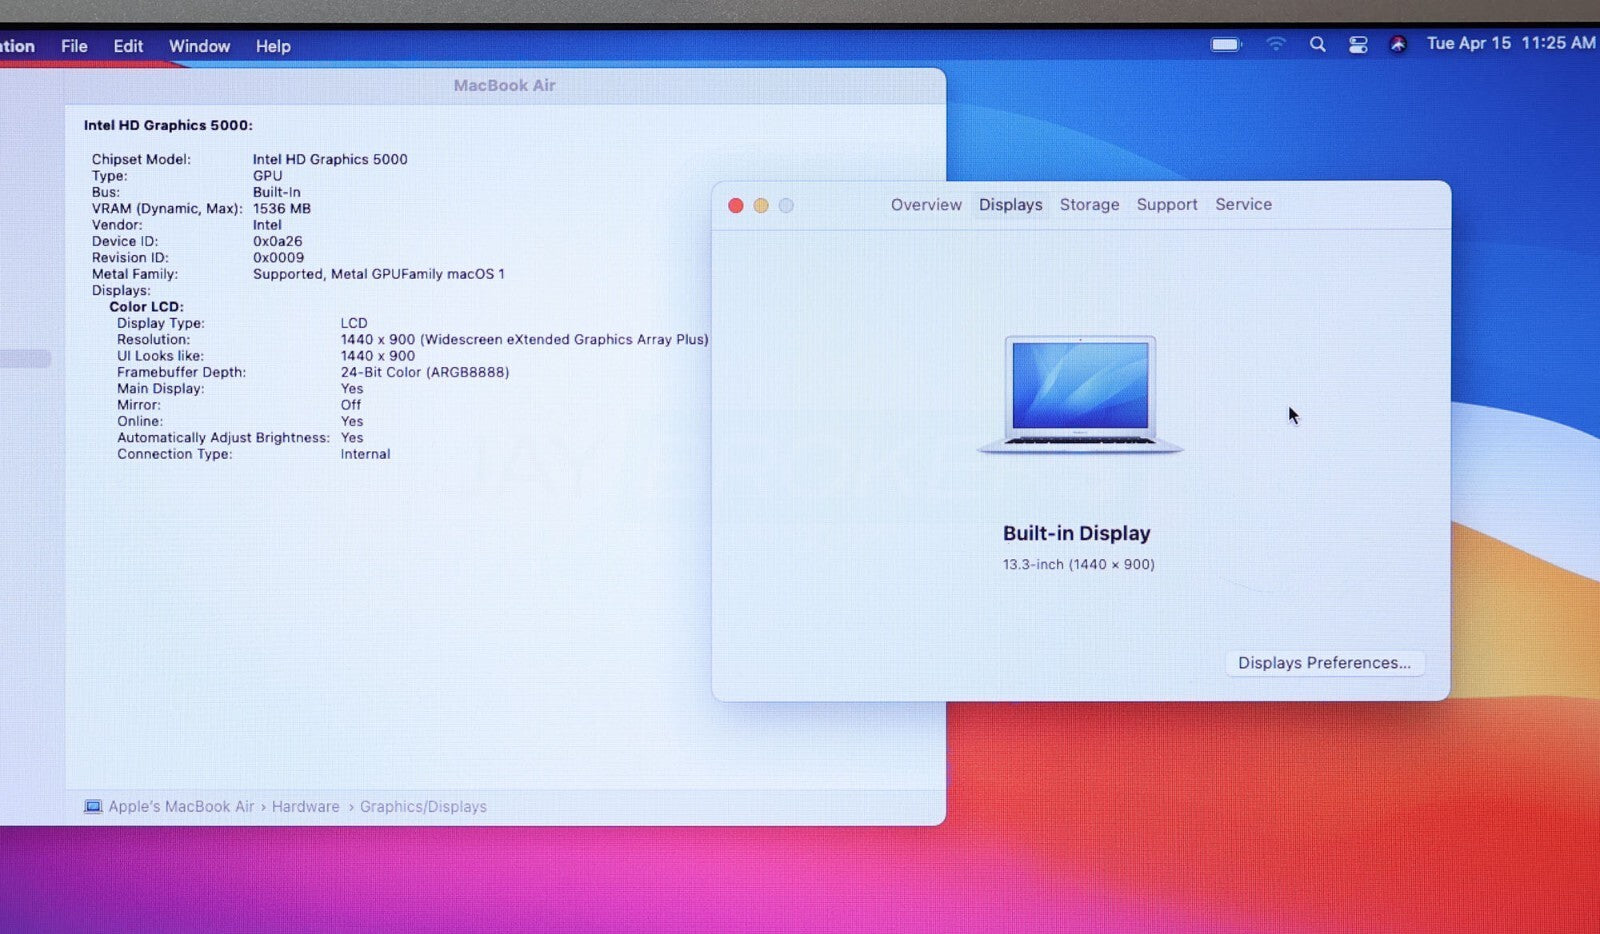Click Graphics/Displays in the path bar

pos(423,806)
